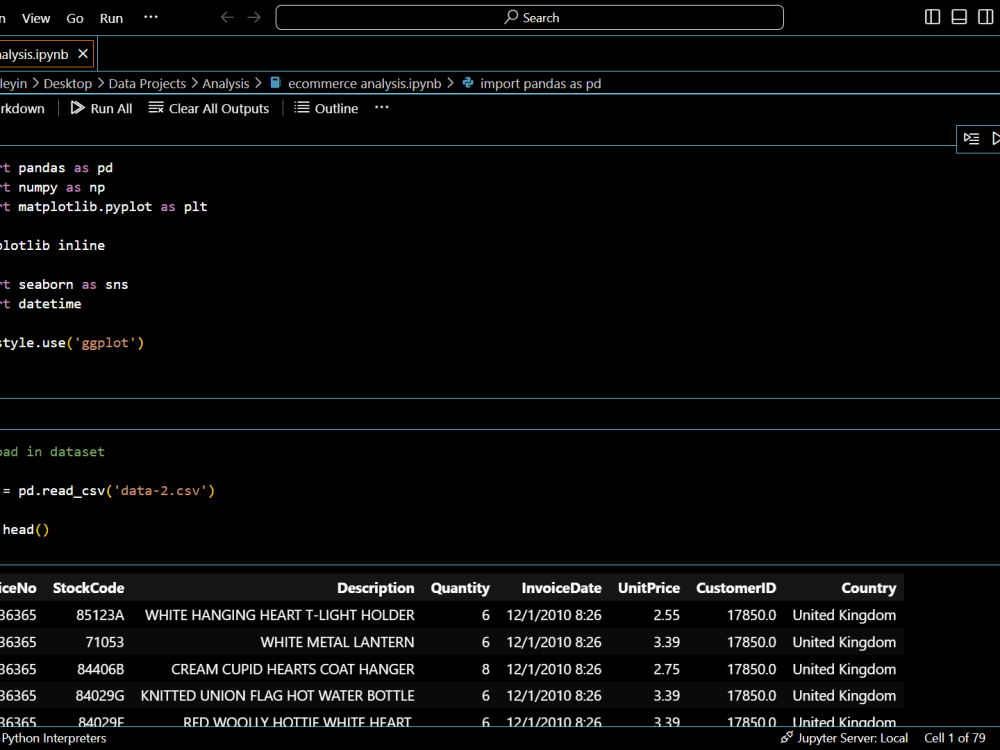The width and height of the screenshot is (1000, 750).
Task: Click the Clear All Outputs icon
Action: click(x=156, y=108)
